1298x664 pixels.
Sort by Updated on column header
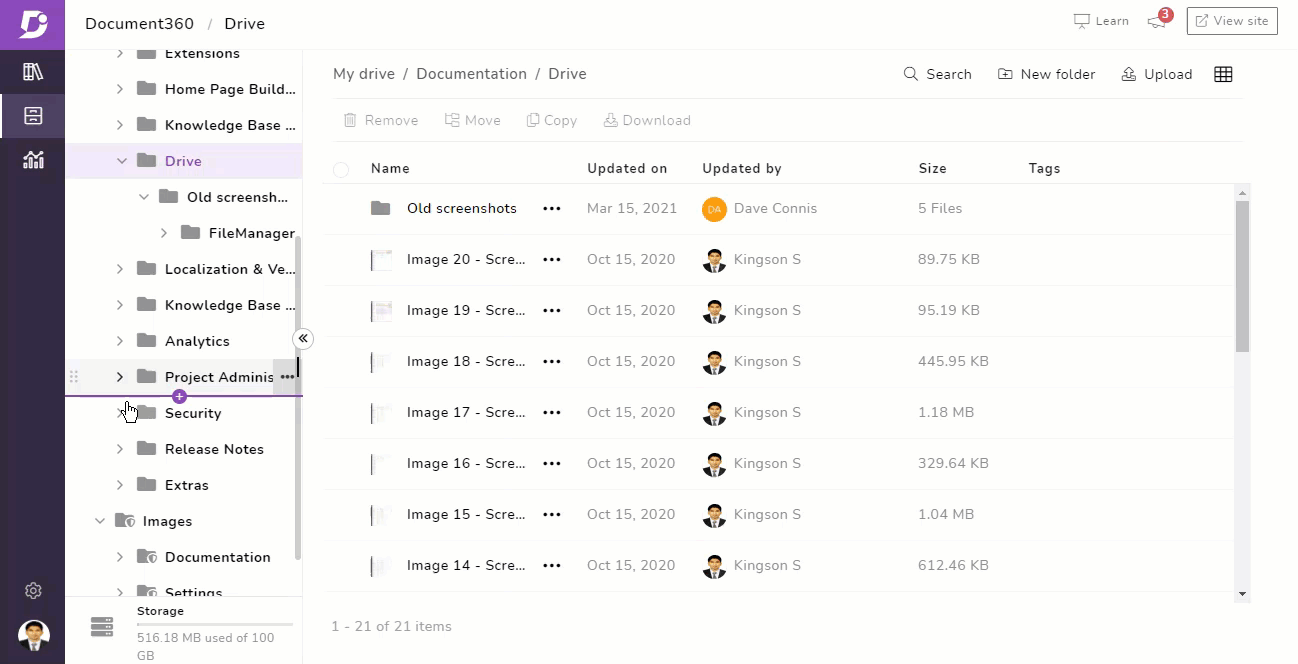(x=627, y=169)
